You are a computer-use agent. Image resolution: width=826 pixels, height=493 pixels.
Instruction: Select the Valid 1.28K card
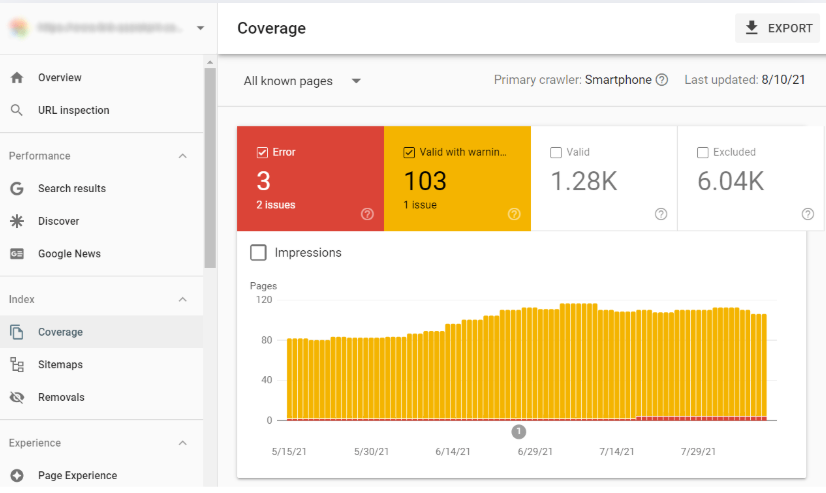(x=604, y=179)
